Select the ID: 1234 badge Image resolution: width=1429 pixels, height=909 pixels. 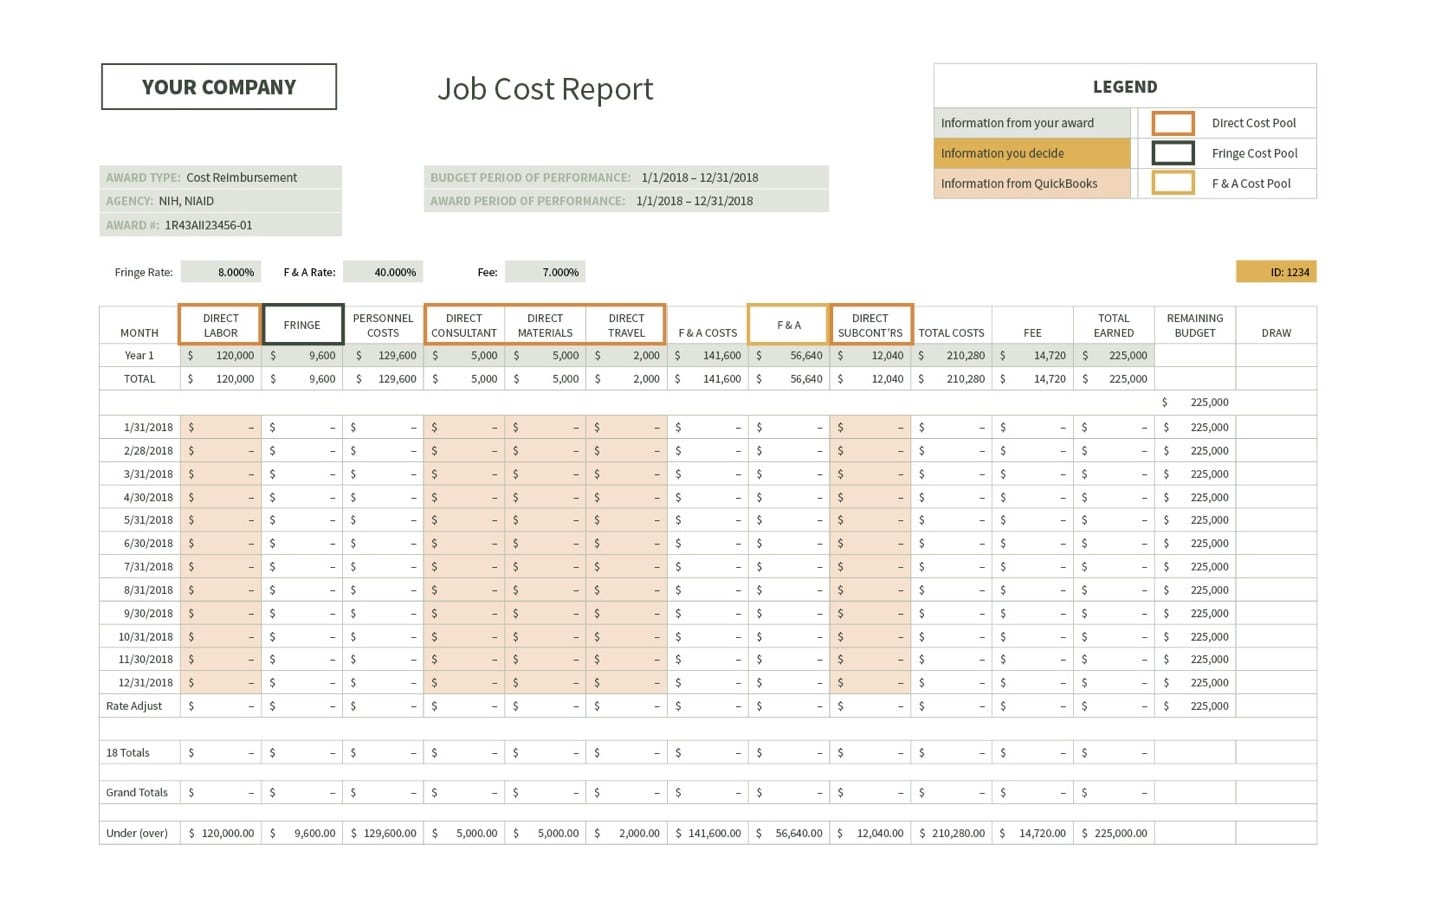1276,271
